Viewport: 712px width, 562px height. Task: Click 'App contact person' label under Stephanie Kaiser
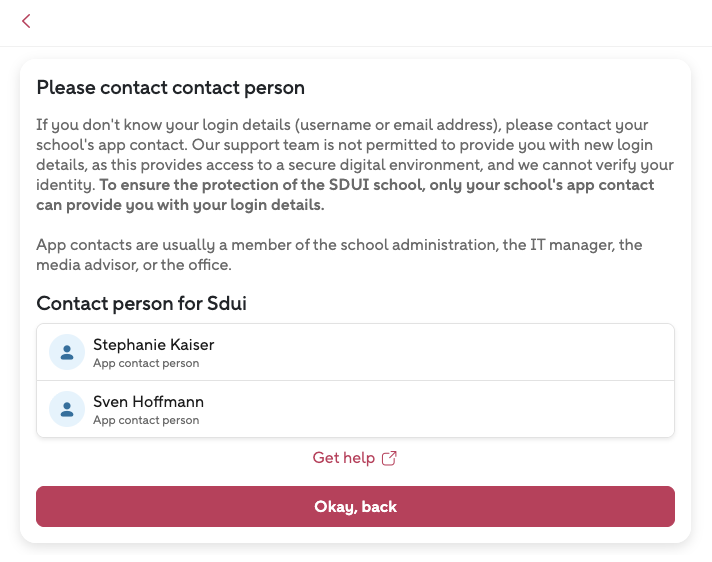point(146,364)
